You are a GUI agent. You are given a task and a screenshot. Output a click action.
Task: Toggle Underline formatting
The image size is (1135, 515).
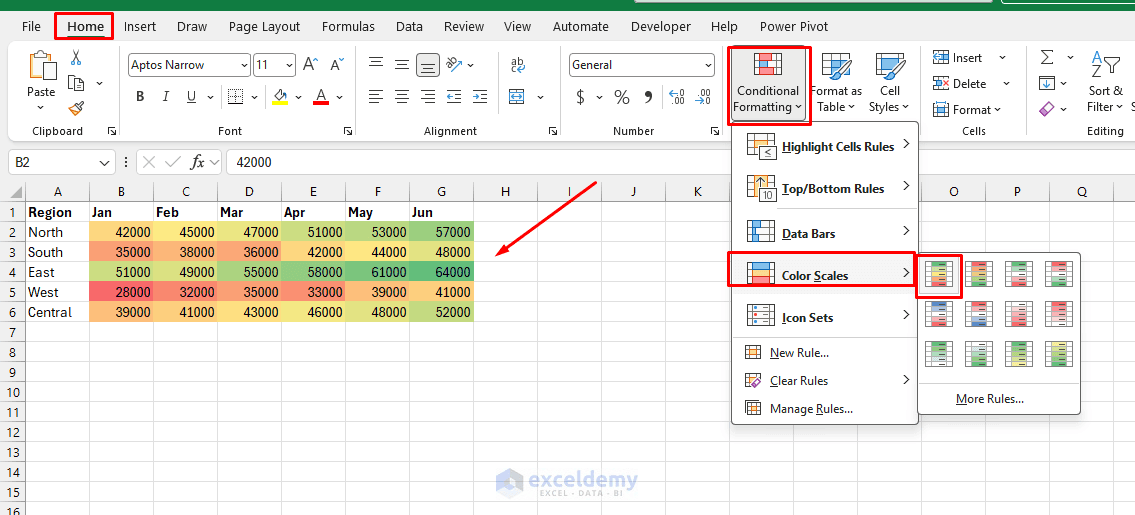[191, 96]
